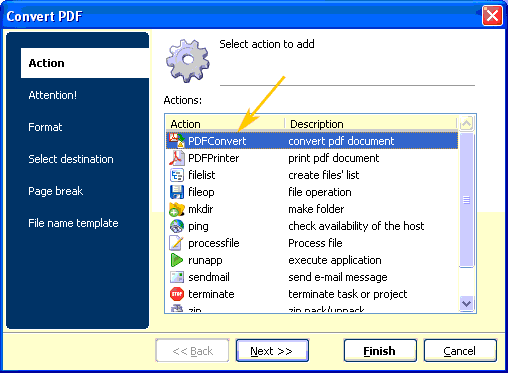The image size is (508, 373).
Task: Select the runapp action name
Action: click(205, 261)
